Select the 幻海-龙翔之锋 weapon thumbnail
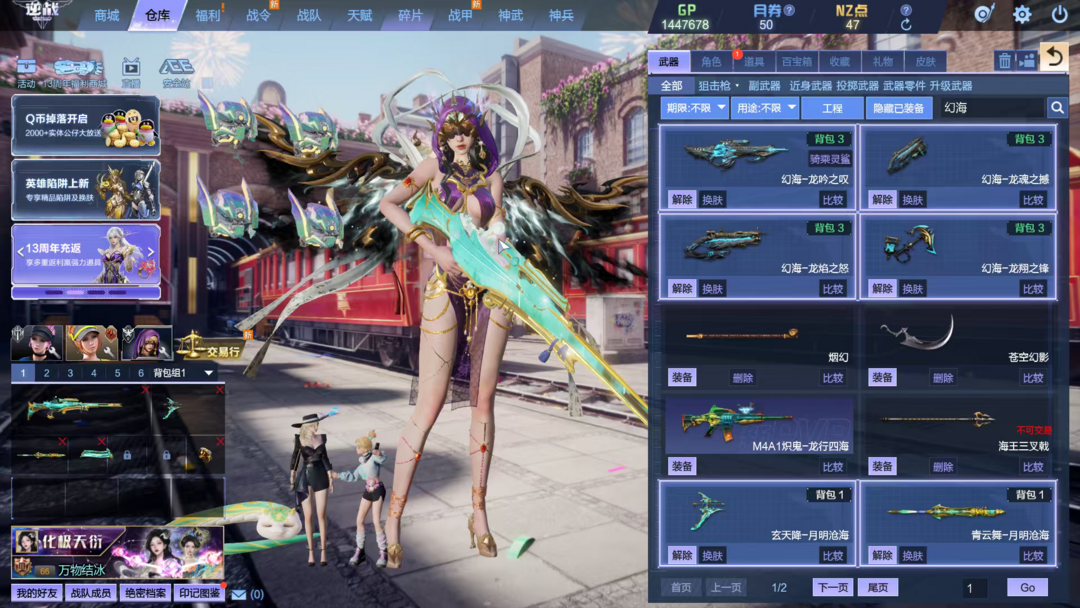This screenshot has height=608, width=1080. (911, 244)
